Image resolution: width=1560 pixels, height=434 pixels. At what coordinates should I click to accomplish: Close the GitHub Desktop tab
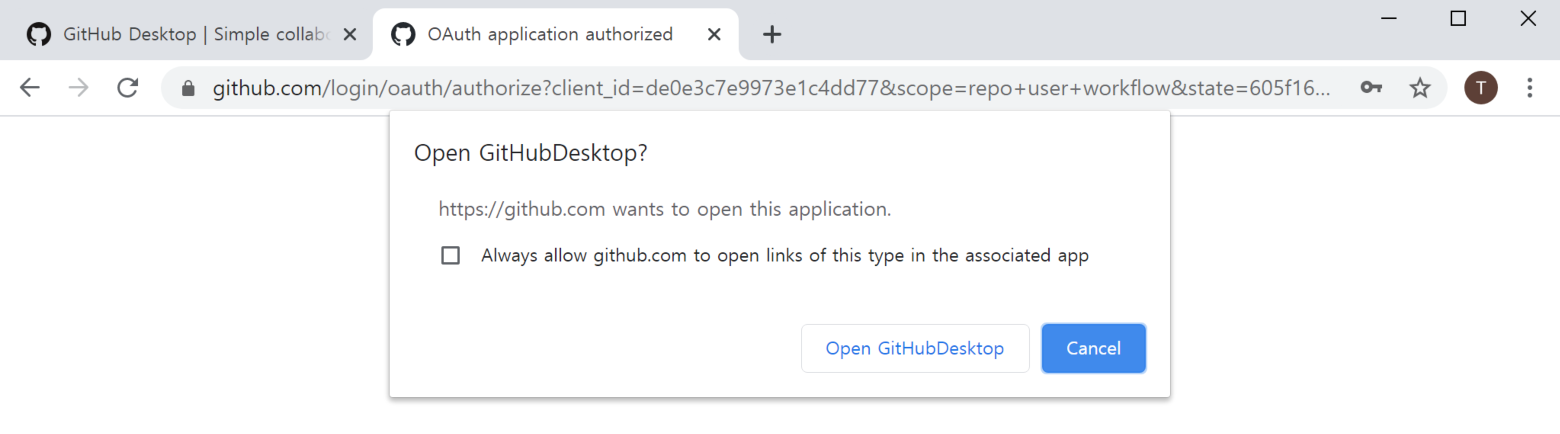[x=349, y=34]
